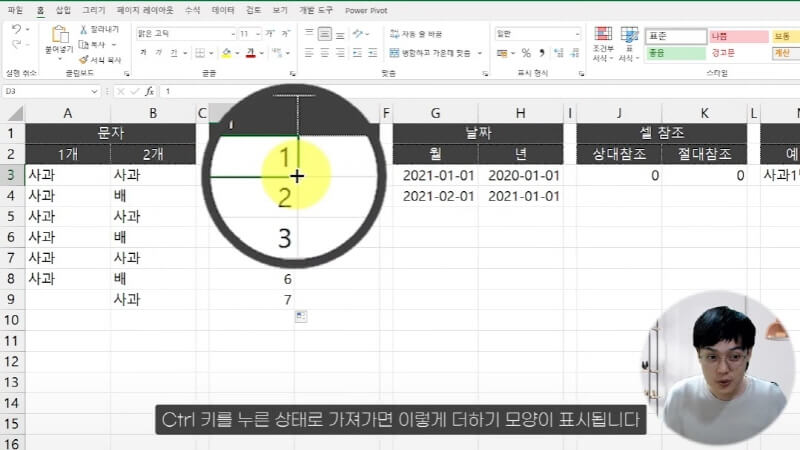Switch to the Page Layout (페이지 레이아웃) tab

tap(145, 10)
